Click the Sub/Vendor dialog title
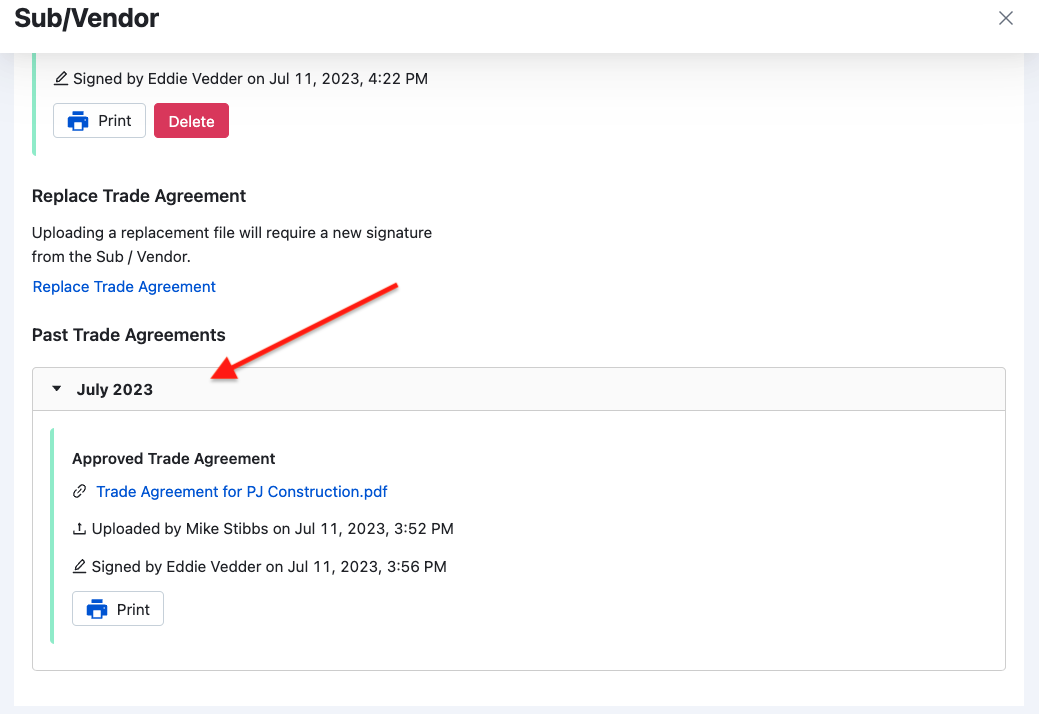Screen dimensions: 1039x714 (87, 19)
